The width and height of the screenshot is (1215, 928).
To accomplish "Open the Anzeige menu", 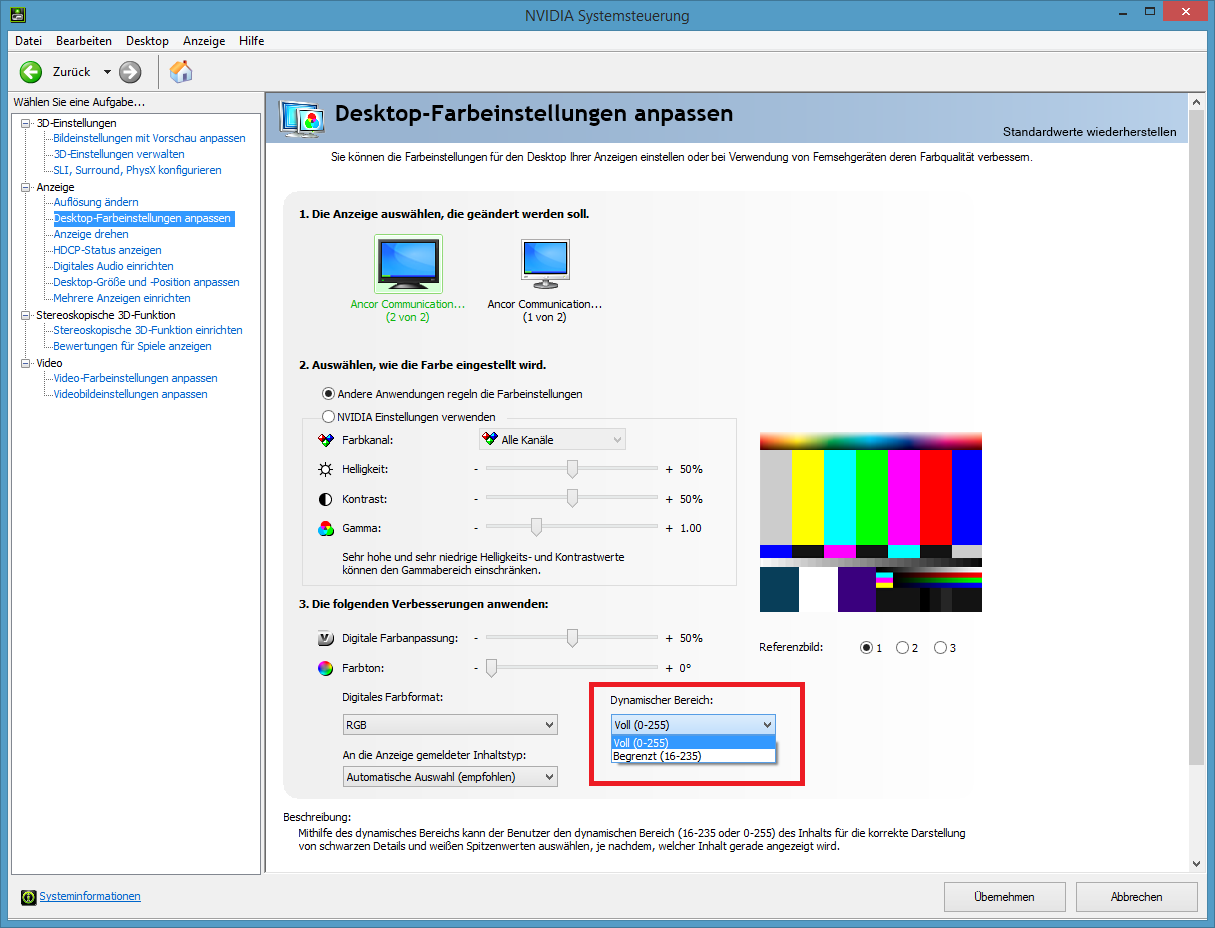I will (204, 41).
